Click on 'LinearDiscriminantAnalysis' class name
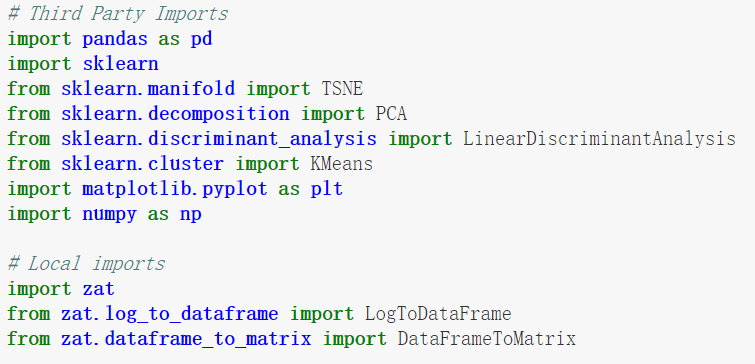Viewport: 755px width, 364px height. [x=599, y=139]
